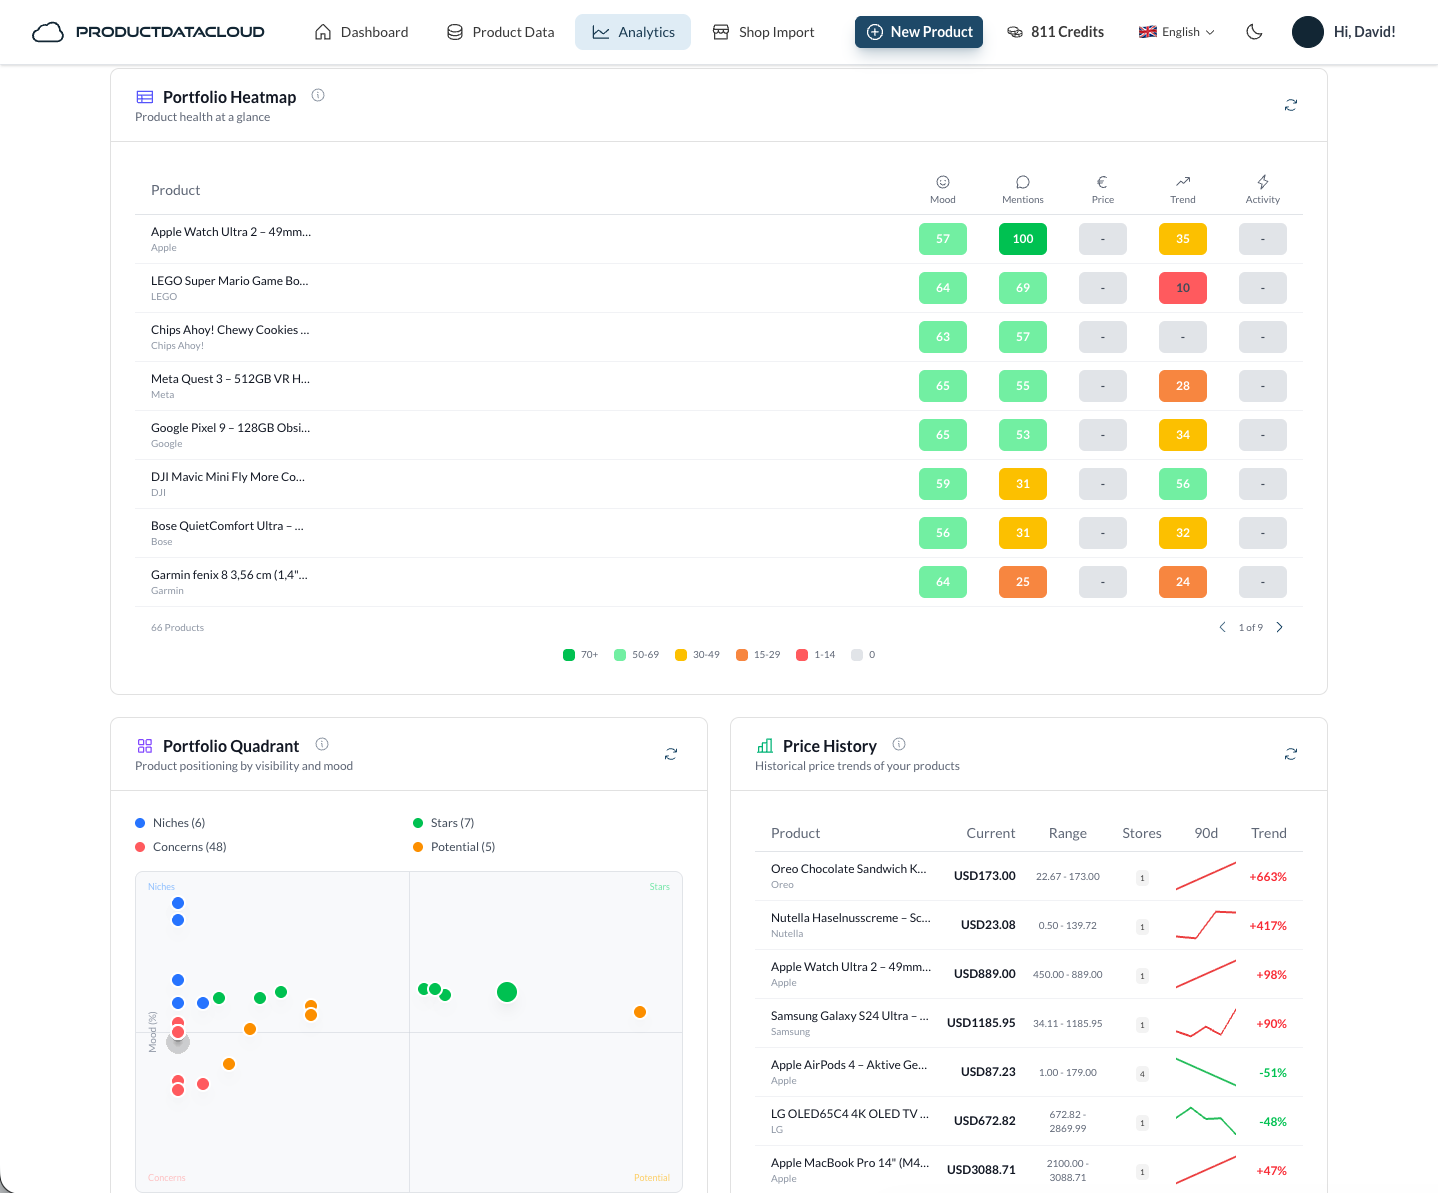
Task: Sort heatmap by Activity lightning icon
Action: coord(1263,182)
